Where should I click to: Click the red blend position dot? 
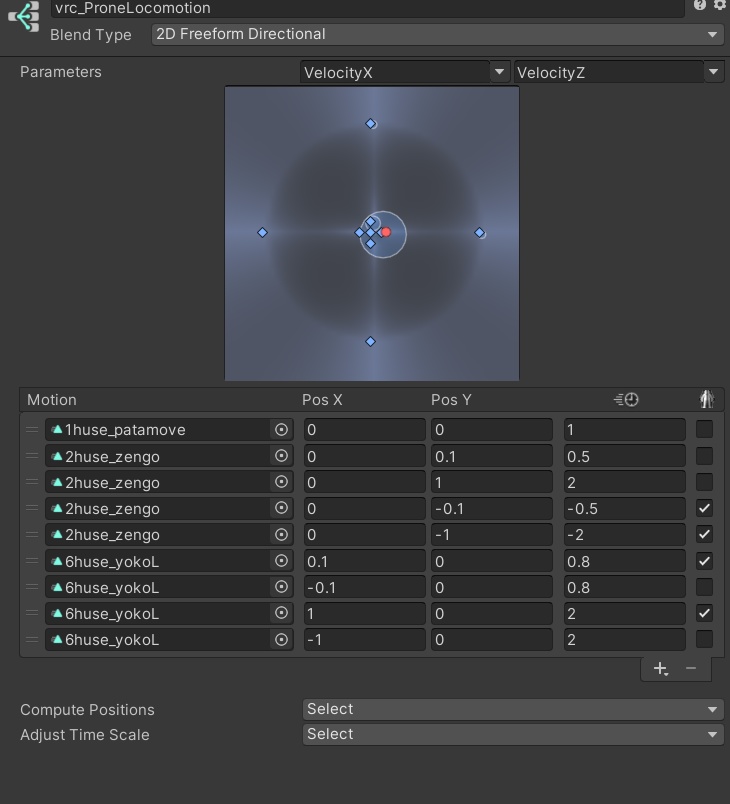[x=386, y=232]
